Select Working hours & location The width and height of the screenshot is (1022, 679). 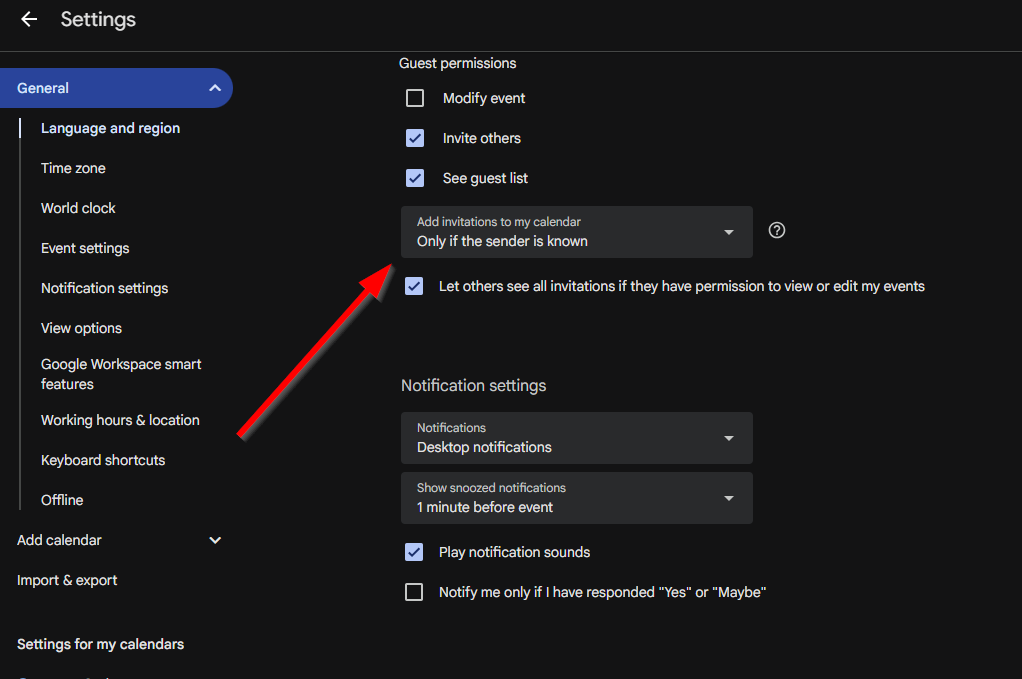(x=120, y=420)
